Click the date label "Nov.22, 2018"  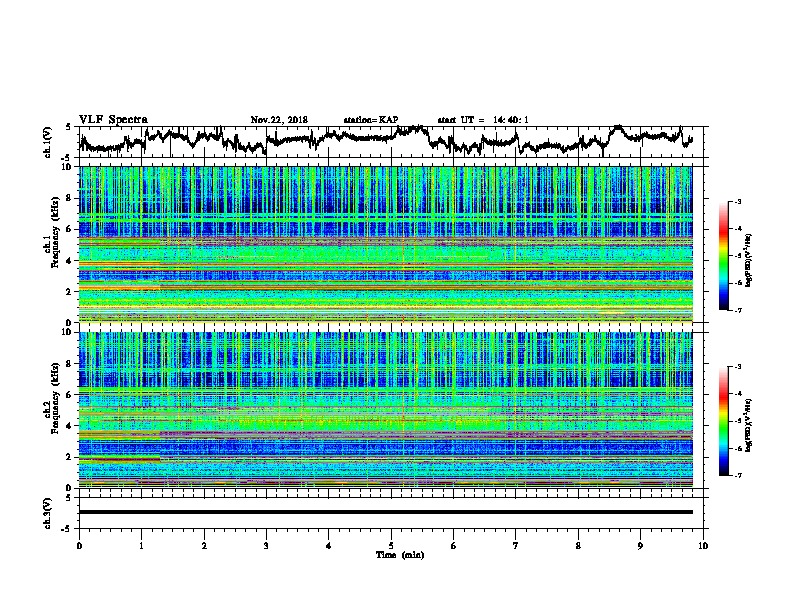click(279, 120)
